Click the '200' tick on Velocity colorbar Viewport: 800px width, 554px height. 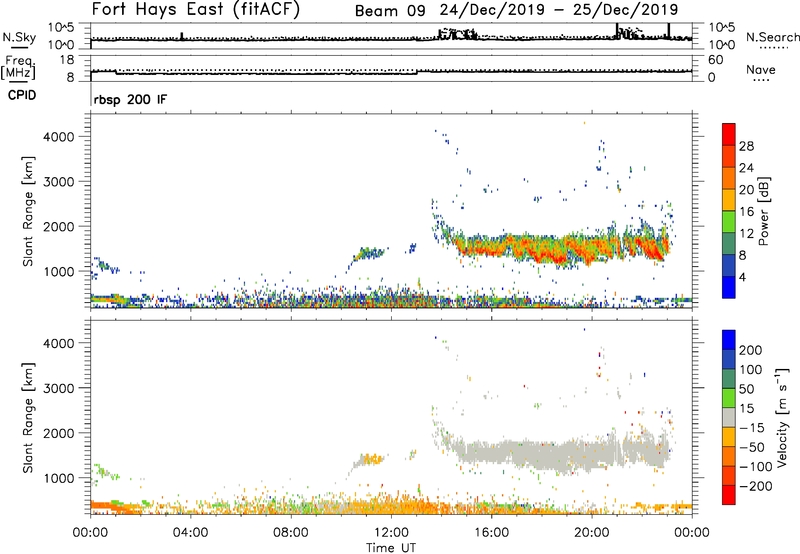tap(751, 350)
